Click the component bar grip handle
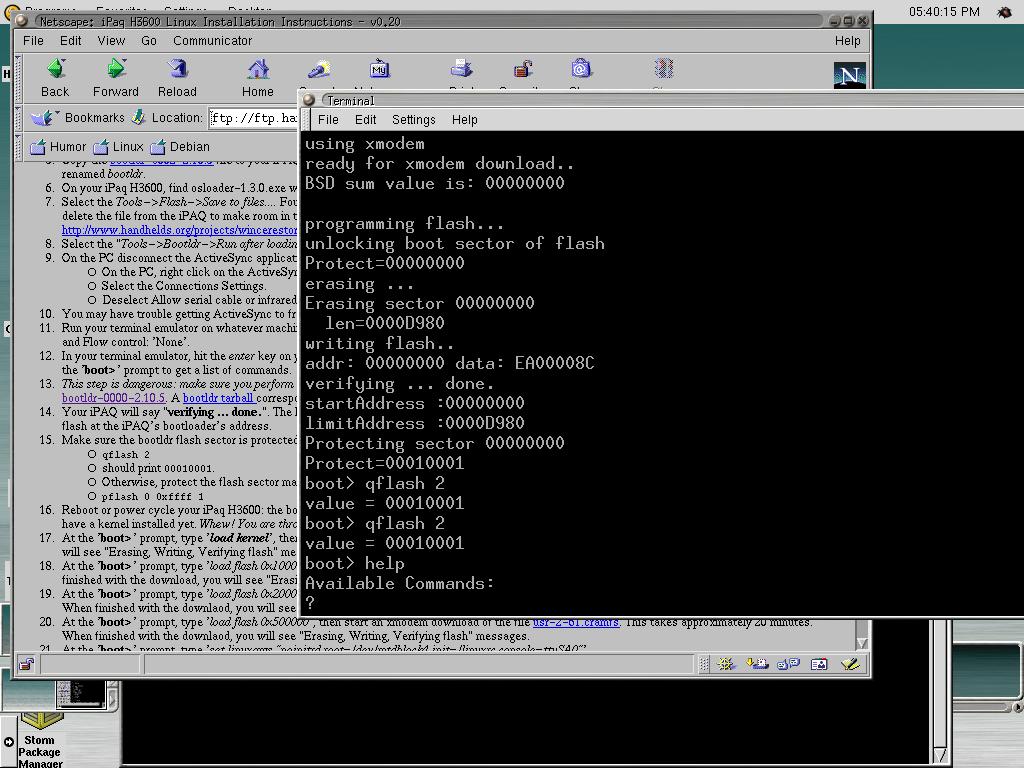Viewport: 1024px width, 768px height. click(703, 664)
